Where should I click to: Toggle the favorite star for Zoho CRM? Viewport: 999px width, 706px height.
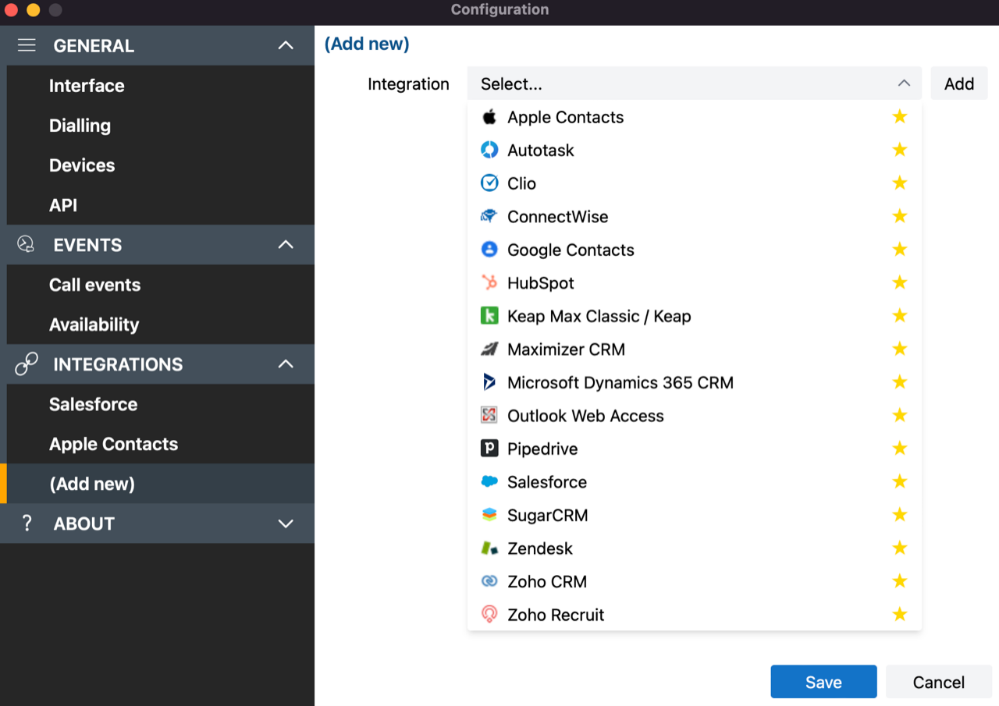tap(900, 580)
